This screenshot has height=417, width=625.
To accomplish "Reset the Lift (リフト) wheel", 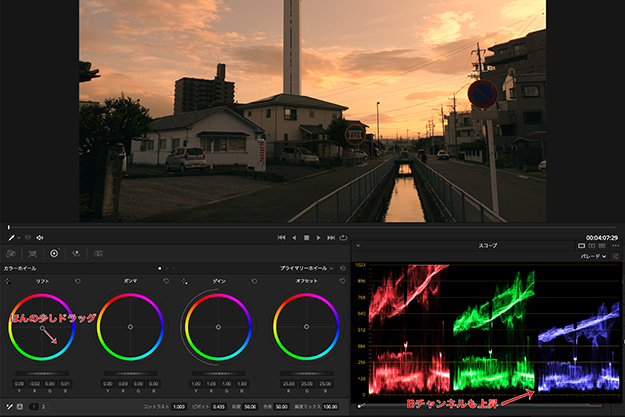I will 78,282.
